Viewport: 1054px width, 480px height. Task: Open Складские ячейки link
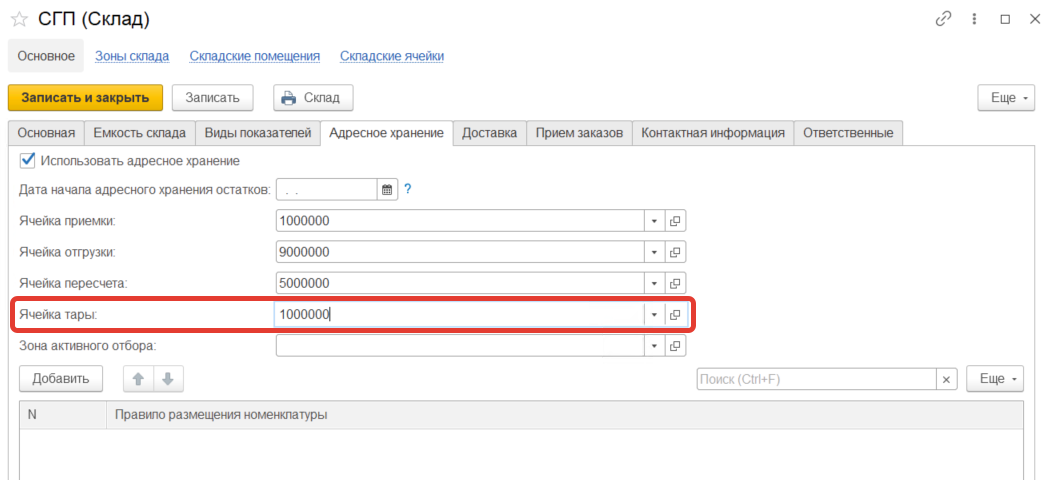point(392,56)
